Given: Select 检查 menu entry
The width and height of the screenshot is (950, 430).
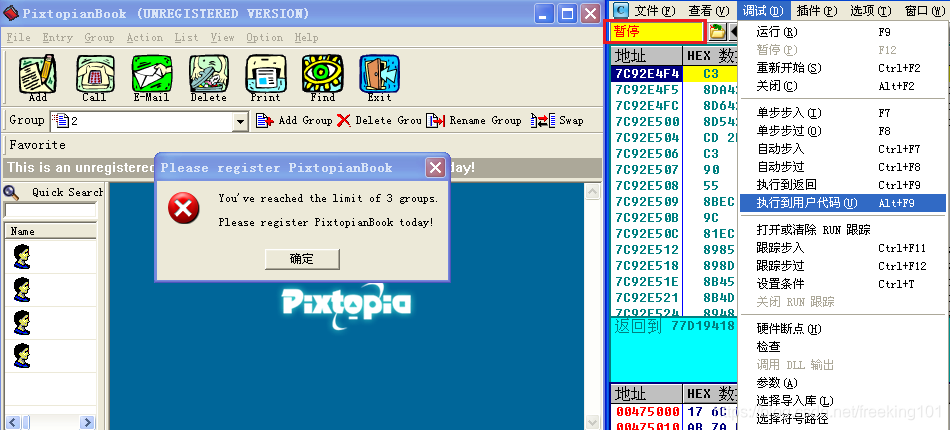Looking at the screenshot, I should click(843, 347).
